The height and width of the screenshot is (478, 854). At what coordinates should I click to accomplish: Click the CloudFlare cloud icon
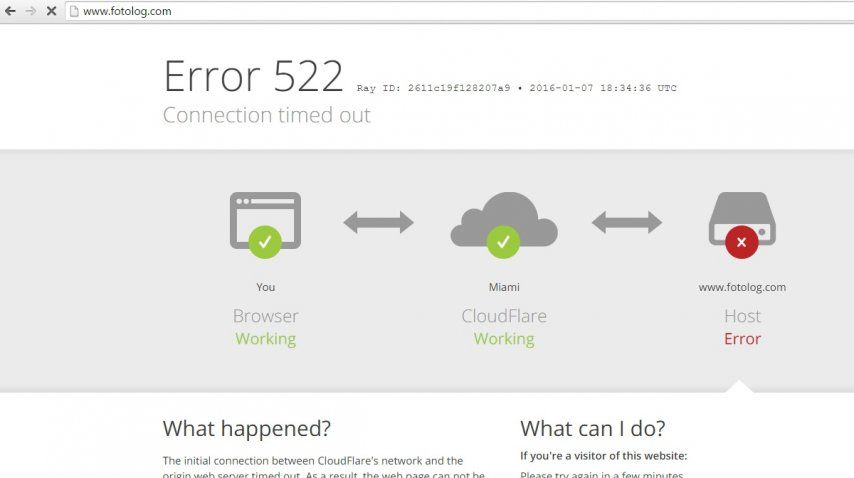pyautogui.click(x=504, y=224)
